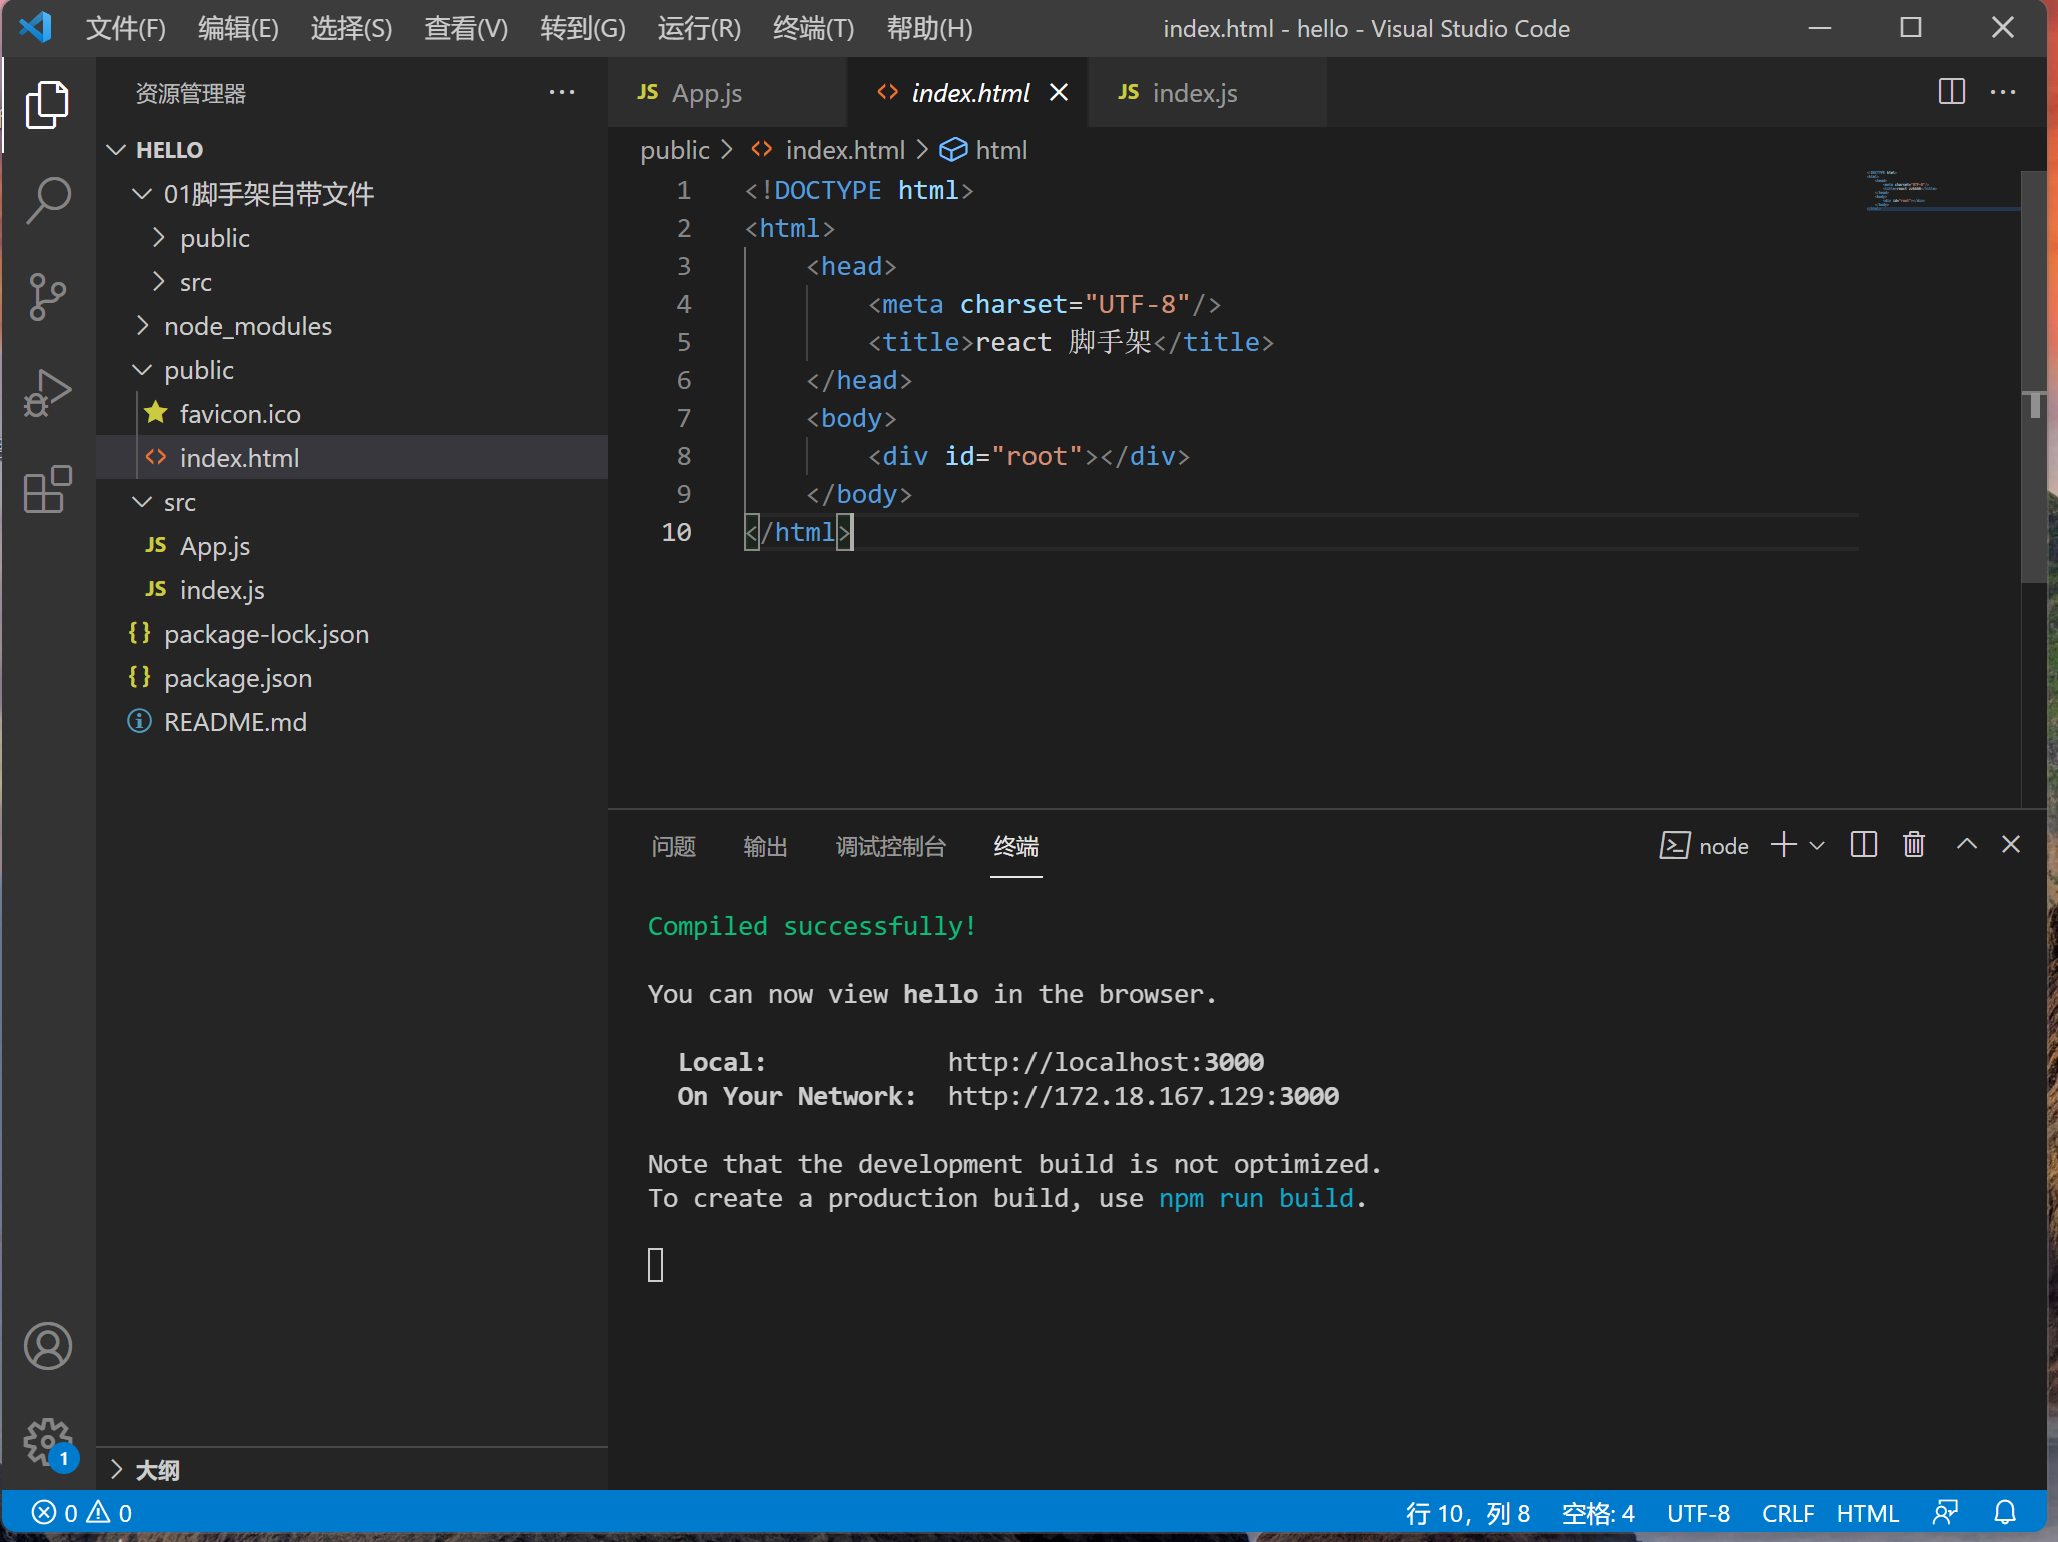Create a new terminal with plus icon
The width and height of the screenshot is (2058, 1542).
[x=1783, y=845]
